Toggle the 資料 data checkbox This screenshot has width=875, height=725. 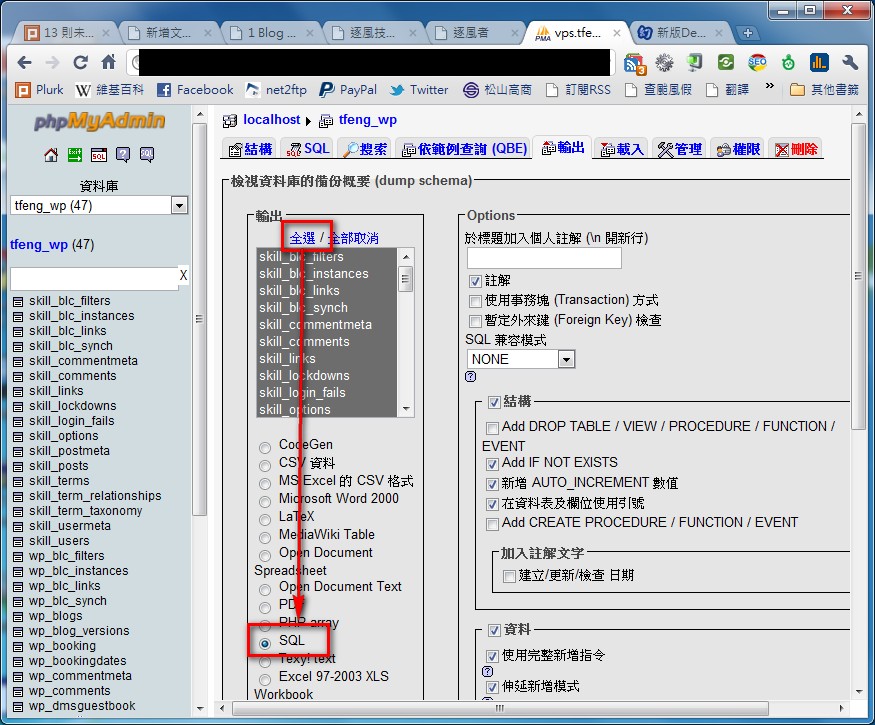494,630
